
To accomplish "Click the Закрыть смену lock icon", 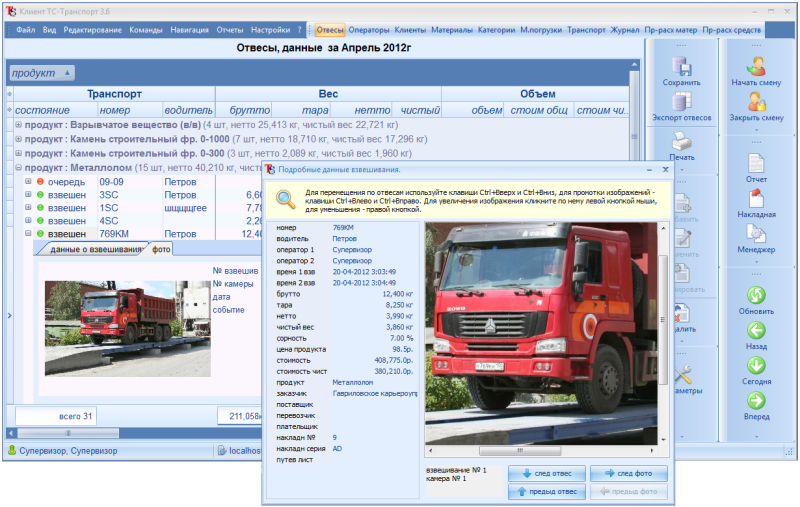I will point(756,102).
